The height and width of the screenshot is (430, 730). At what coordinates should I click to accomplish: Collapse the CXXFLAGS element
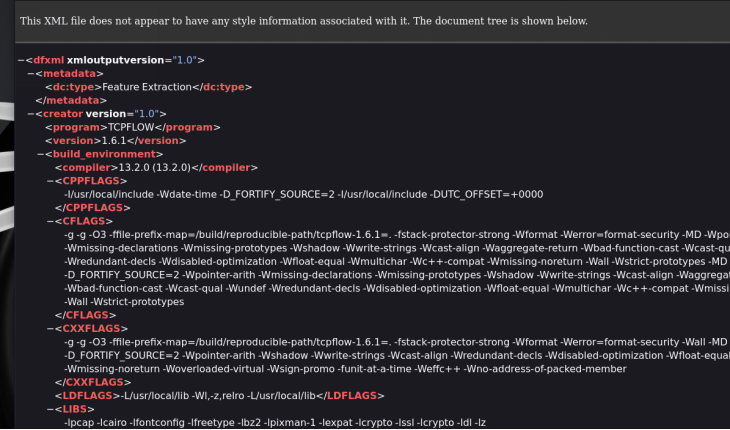tap(51, 328)
